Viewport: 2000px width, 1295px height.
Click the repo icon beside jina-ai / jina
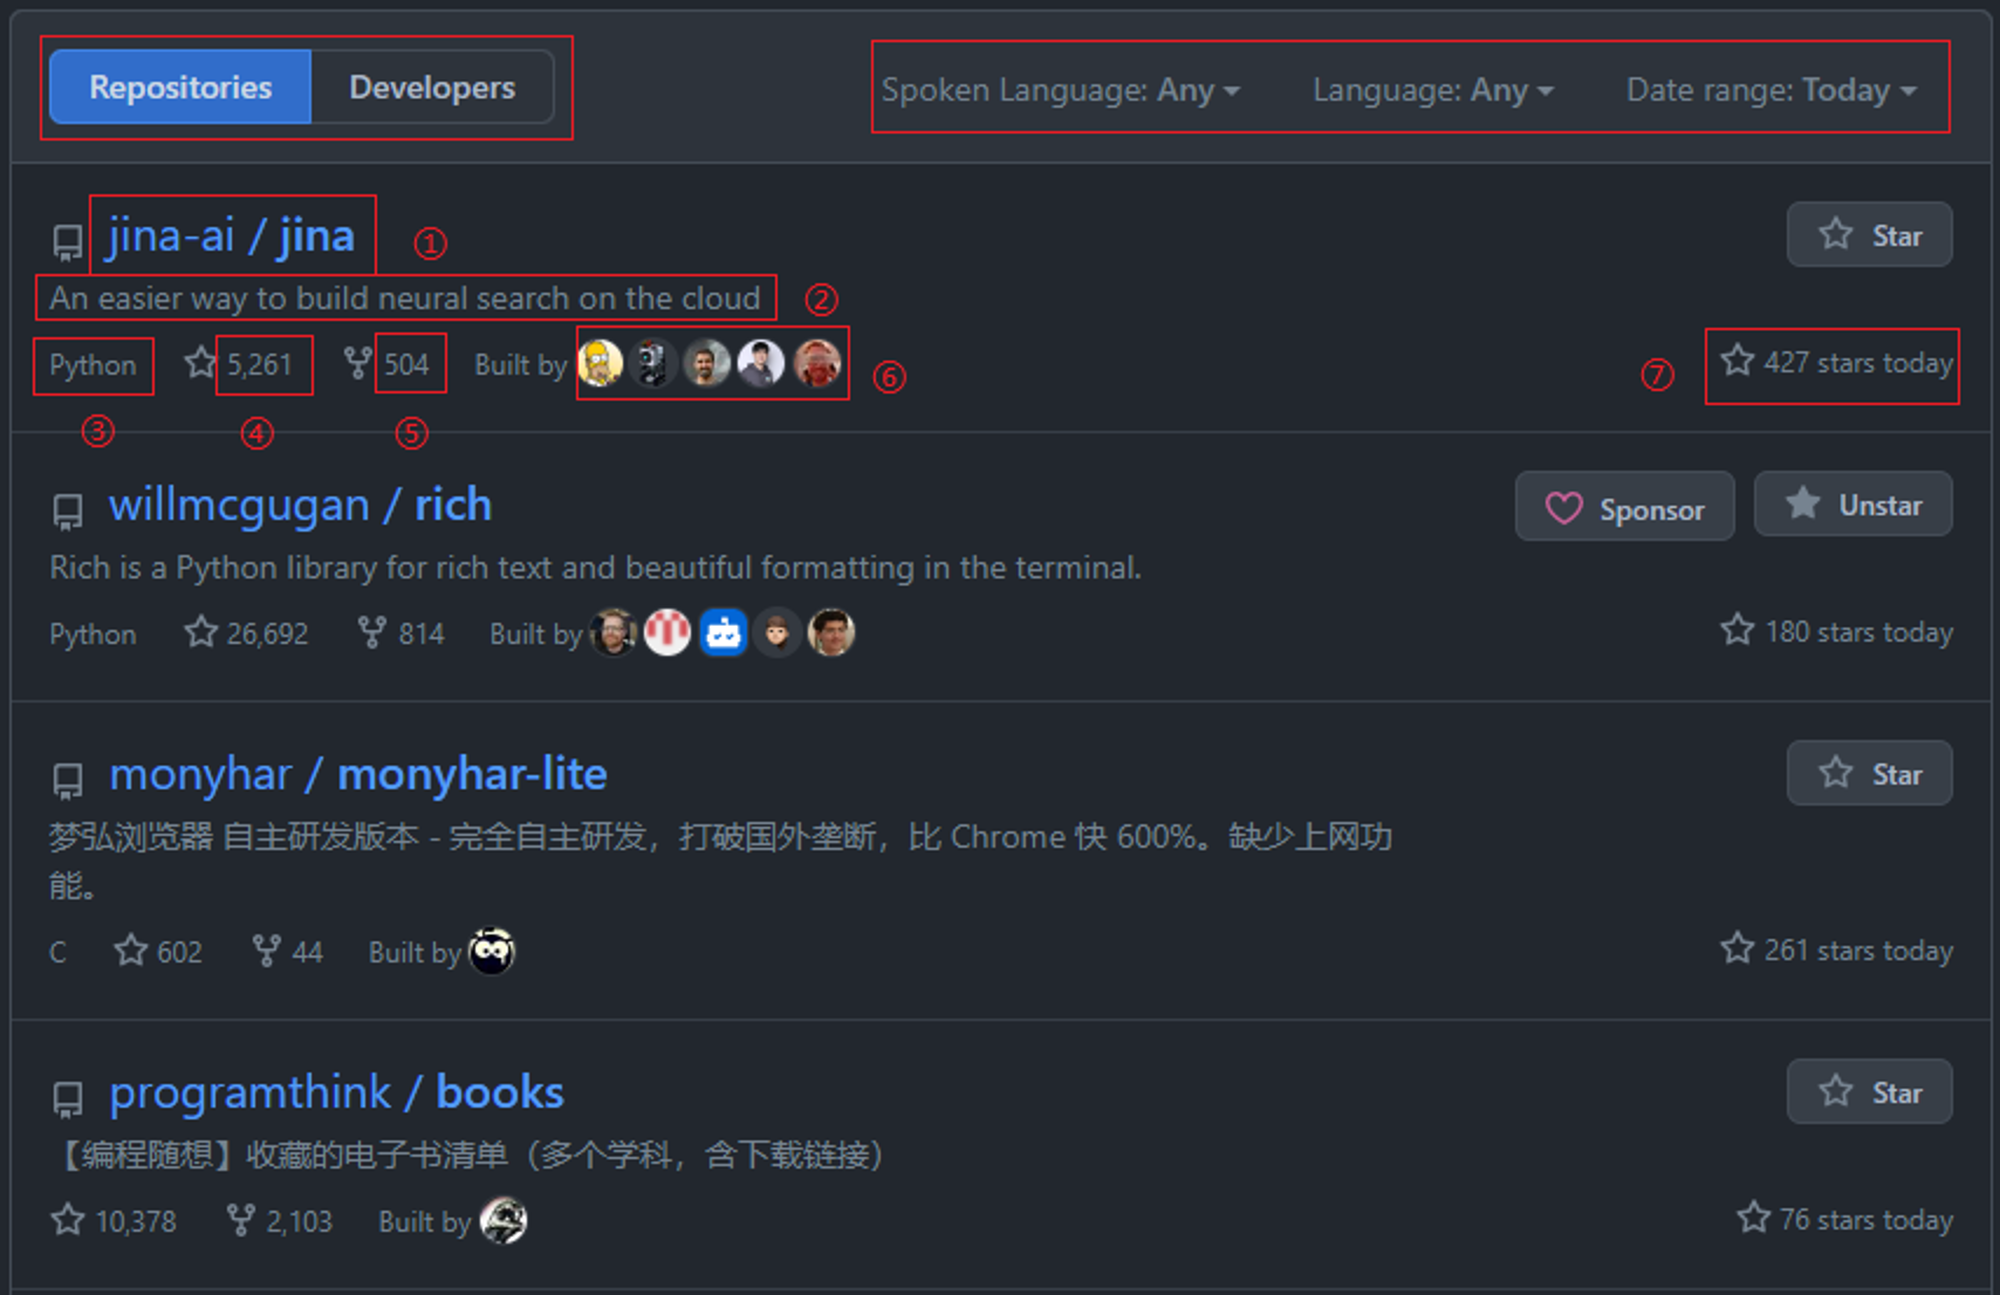tap(67, 242)
